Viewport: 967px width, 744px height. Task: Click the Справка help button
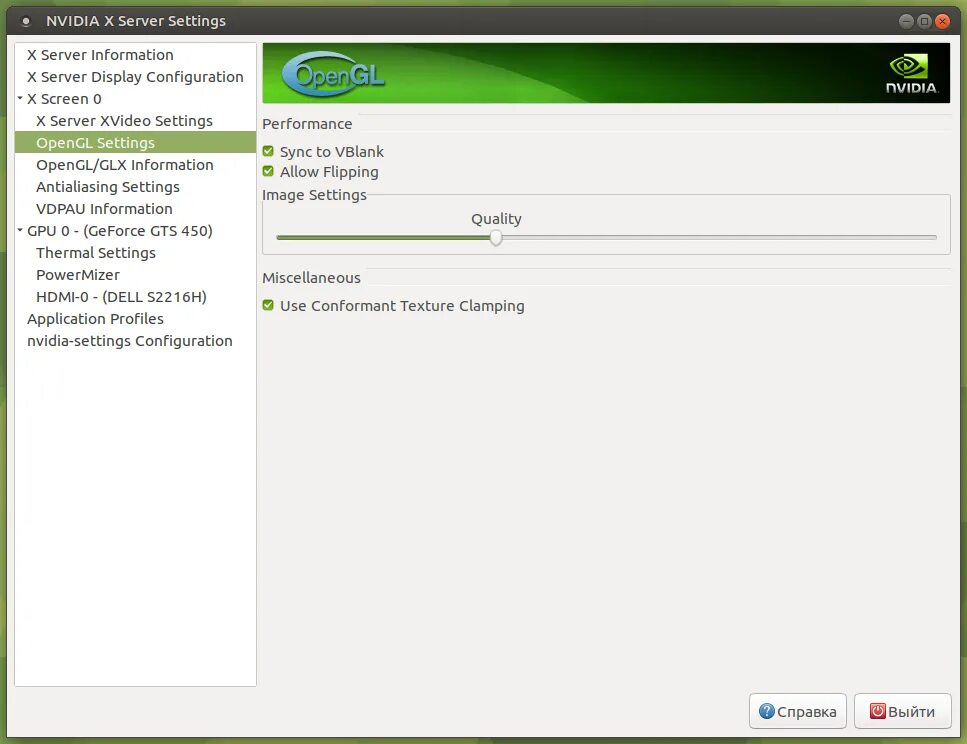[x=797, y=711]
